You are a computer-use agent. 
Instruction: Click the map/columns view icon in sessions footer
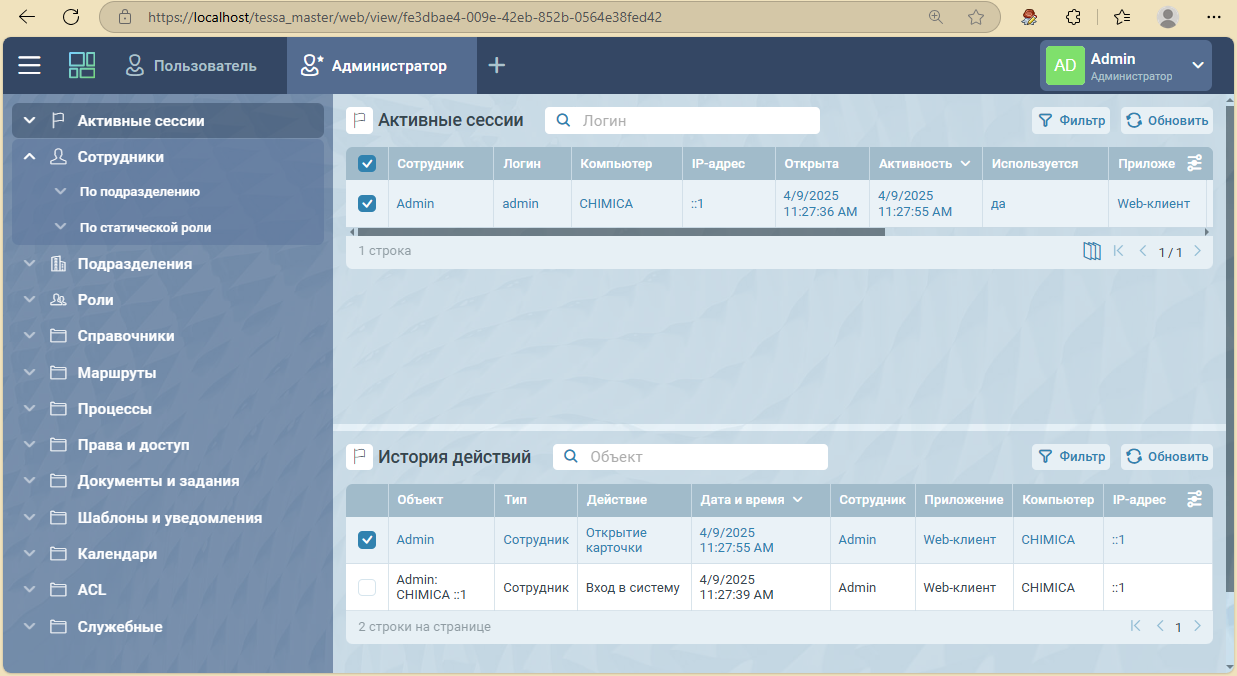click(x=1092, y=251)
